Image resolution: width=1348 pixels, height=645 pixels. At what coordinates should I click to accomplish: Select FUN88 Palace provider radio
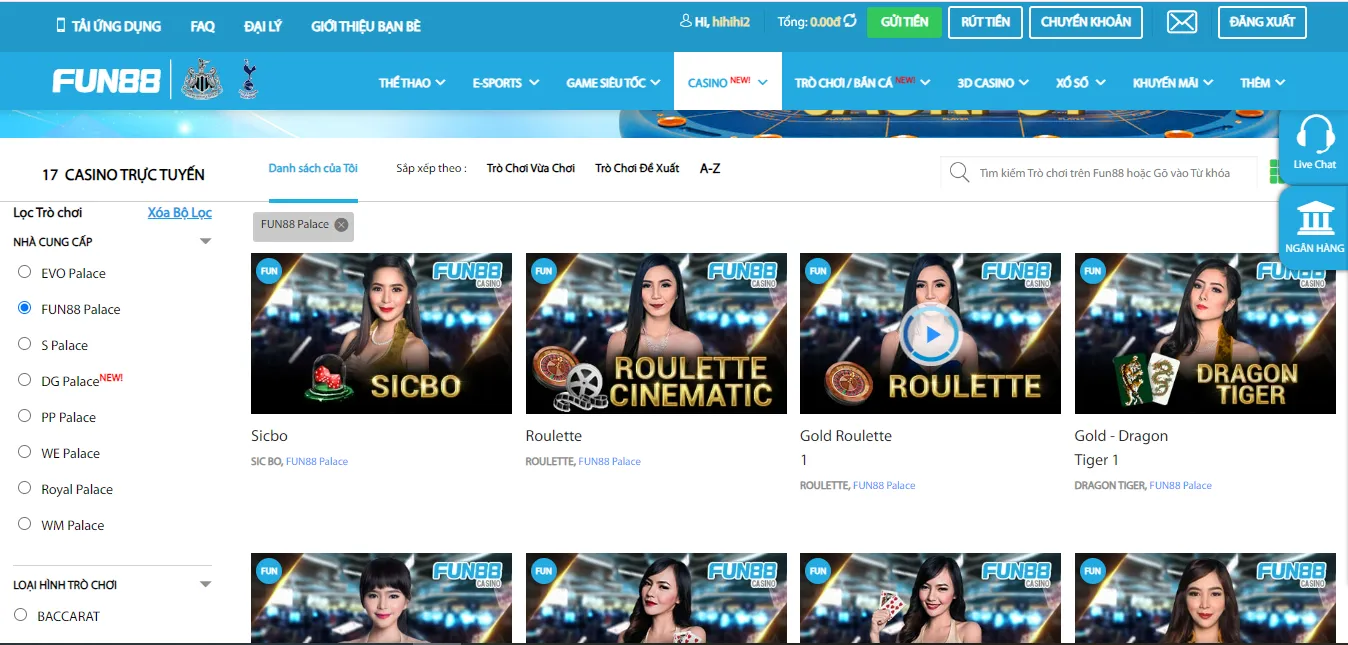pos(25,308)
